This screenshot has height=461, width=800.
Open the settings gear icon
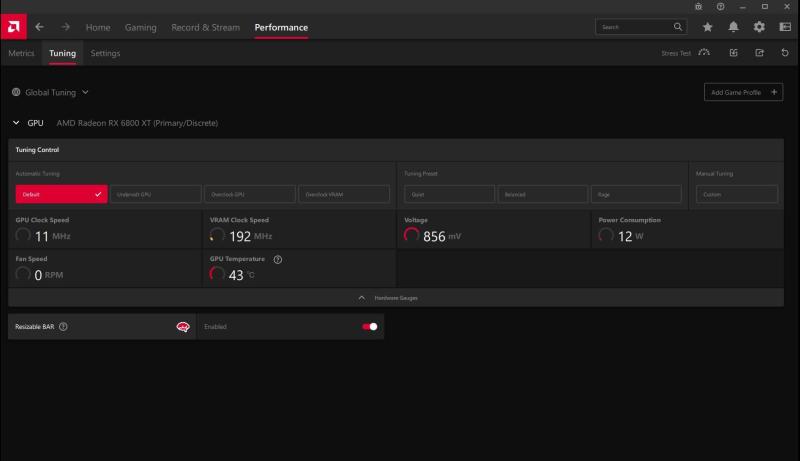[759, 27]
